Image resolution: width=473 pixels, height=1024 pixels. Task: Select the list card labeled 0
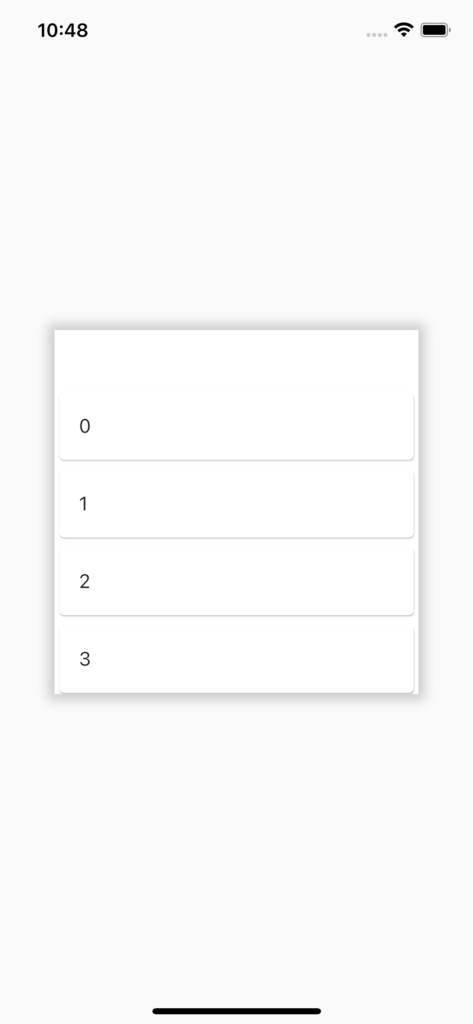point(236,426)
